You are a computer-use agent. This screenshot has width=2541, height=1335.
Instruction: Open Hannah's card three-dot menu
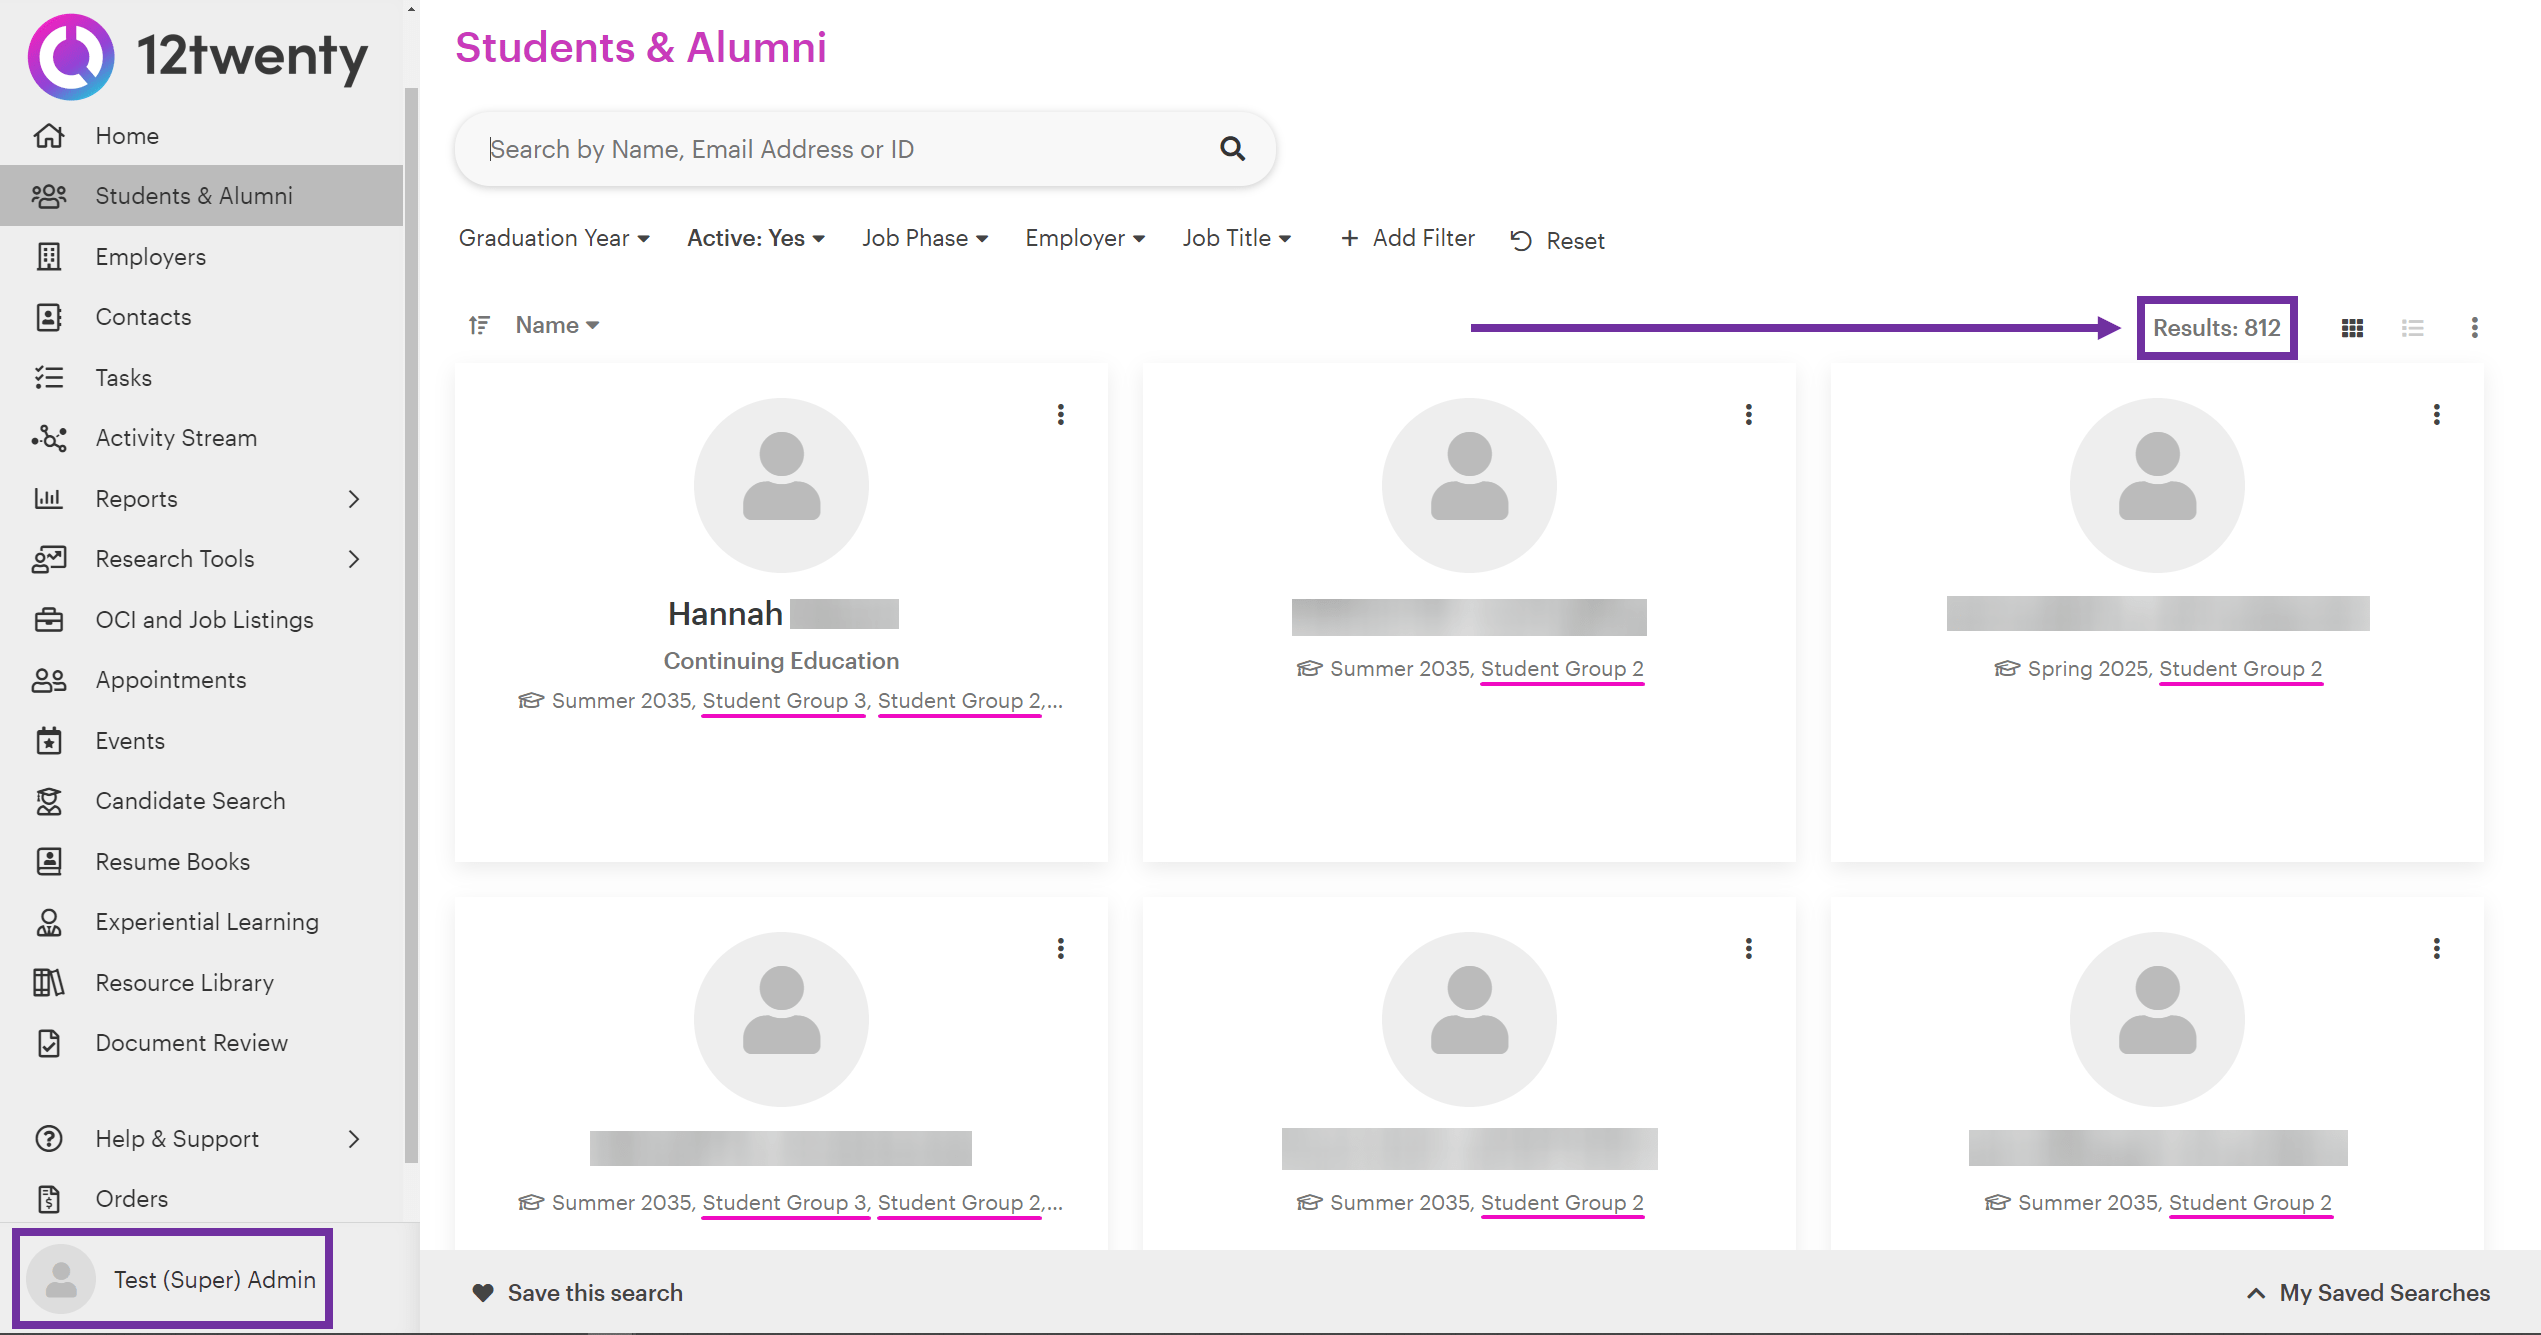click(1060, 414)
